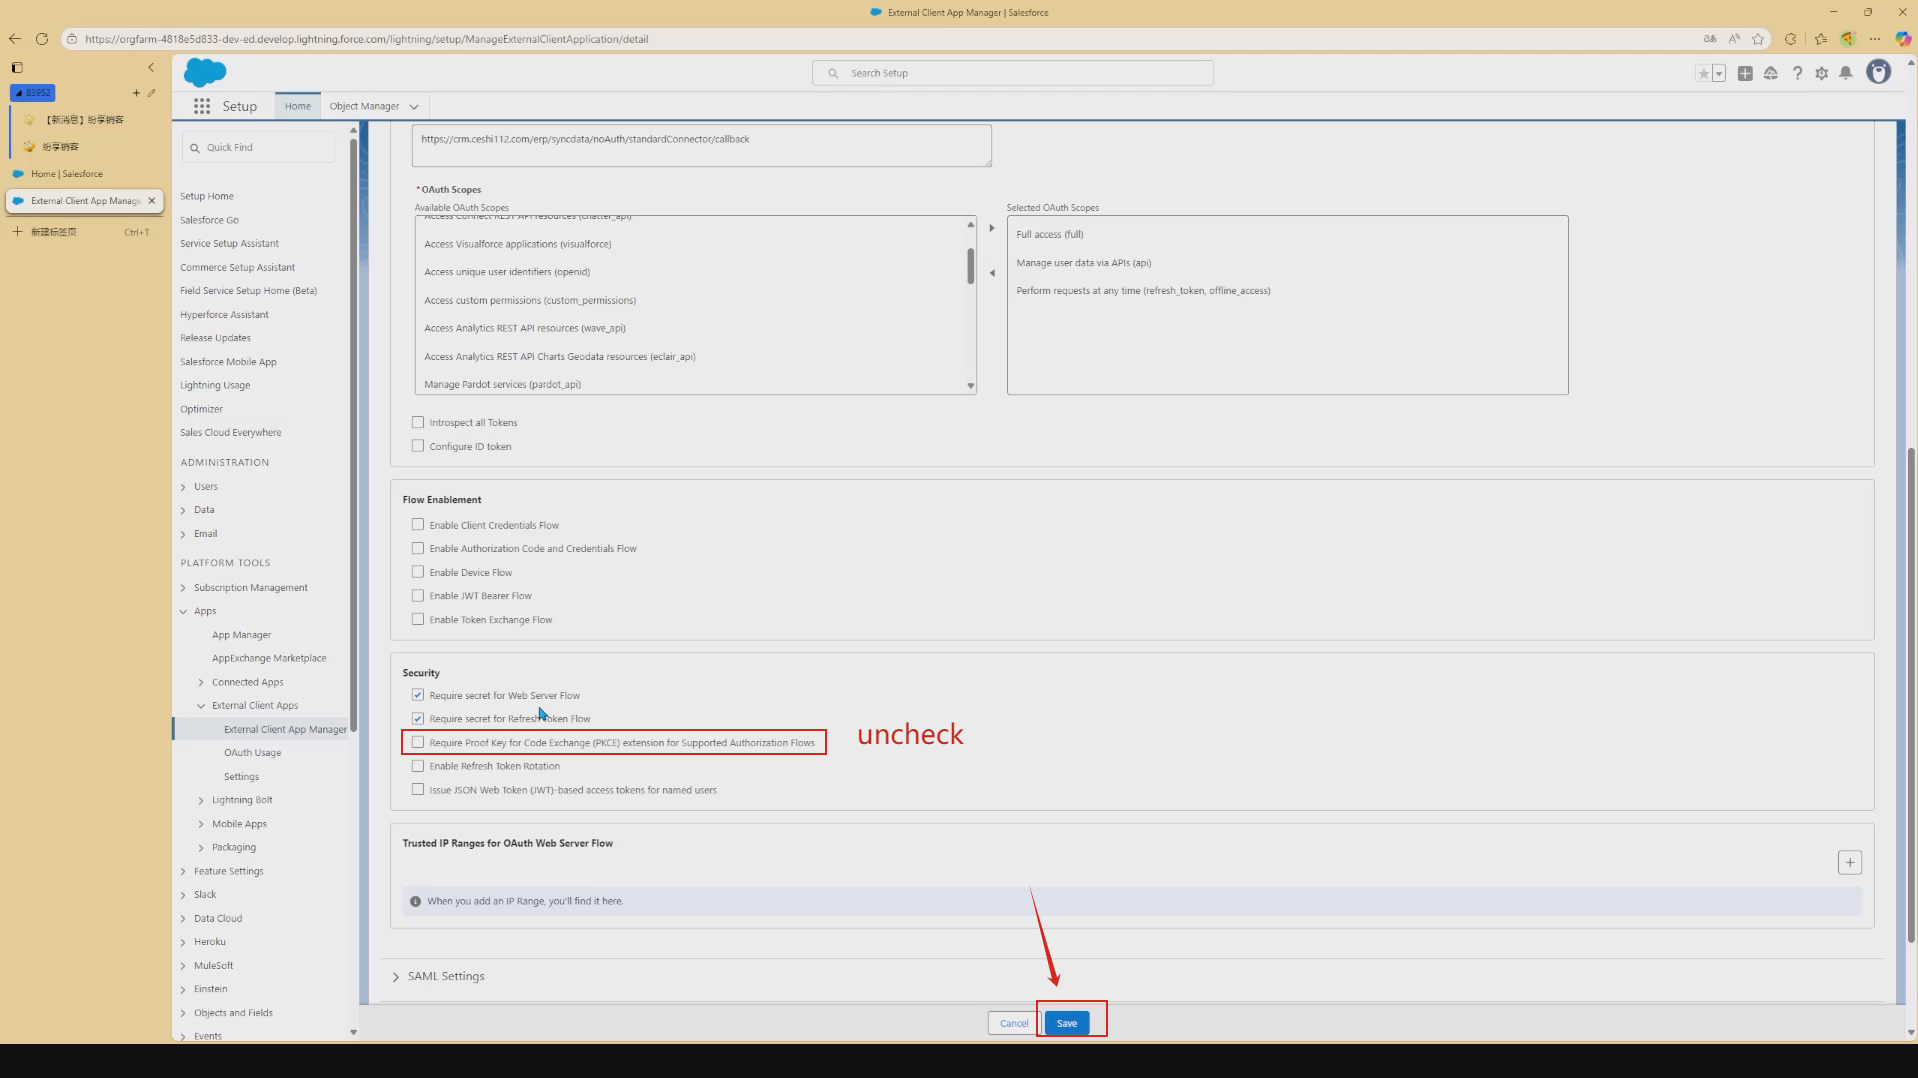This screenshot has height=1078, width=1918.
Task: Collapse the Apps tree node
Action: click(x=183, y=611)
